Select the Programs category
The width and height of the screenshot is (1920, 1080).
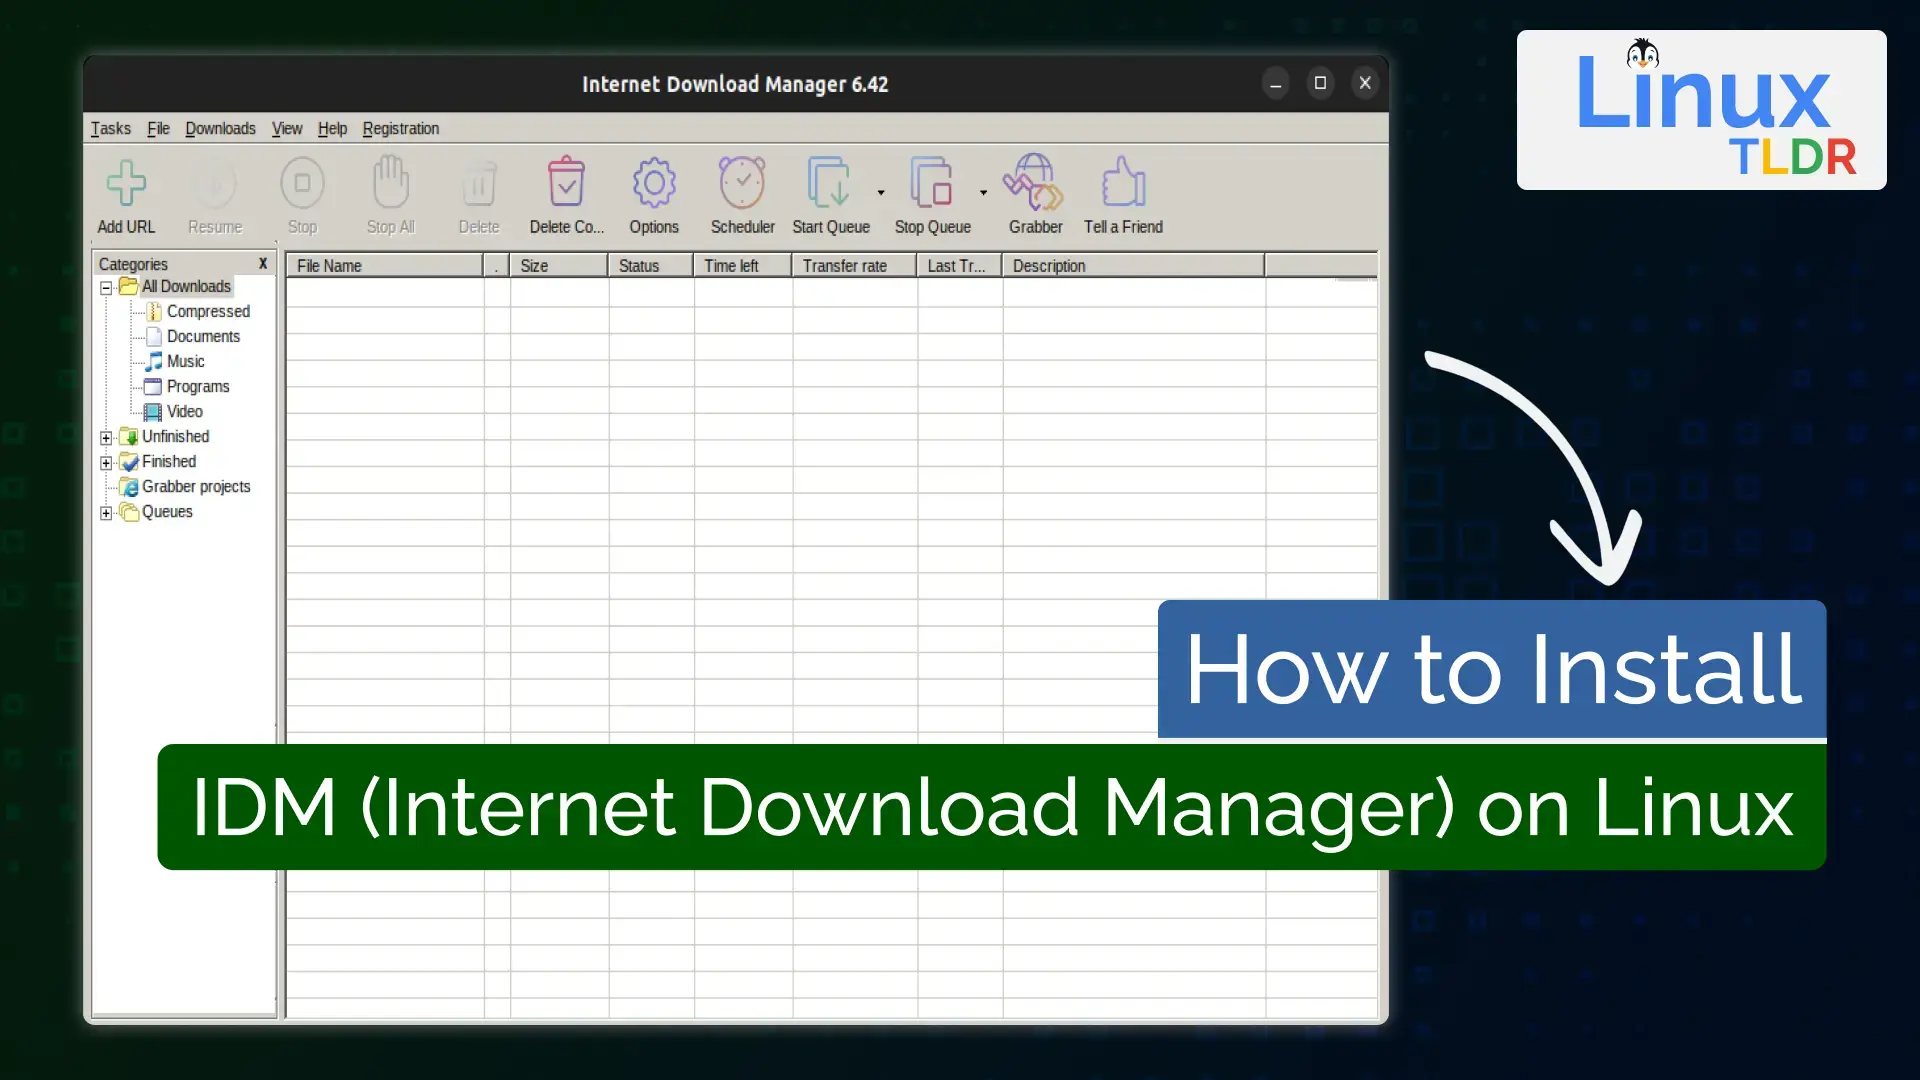coord(198,386)
